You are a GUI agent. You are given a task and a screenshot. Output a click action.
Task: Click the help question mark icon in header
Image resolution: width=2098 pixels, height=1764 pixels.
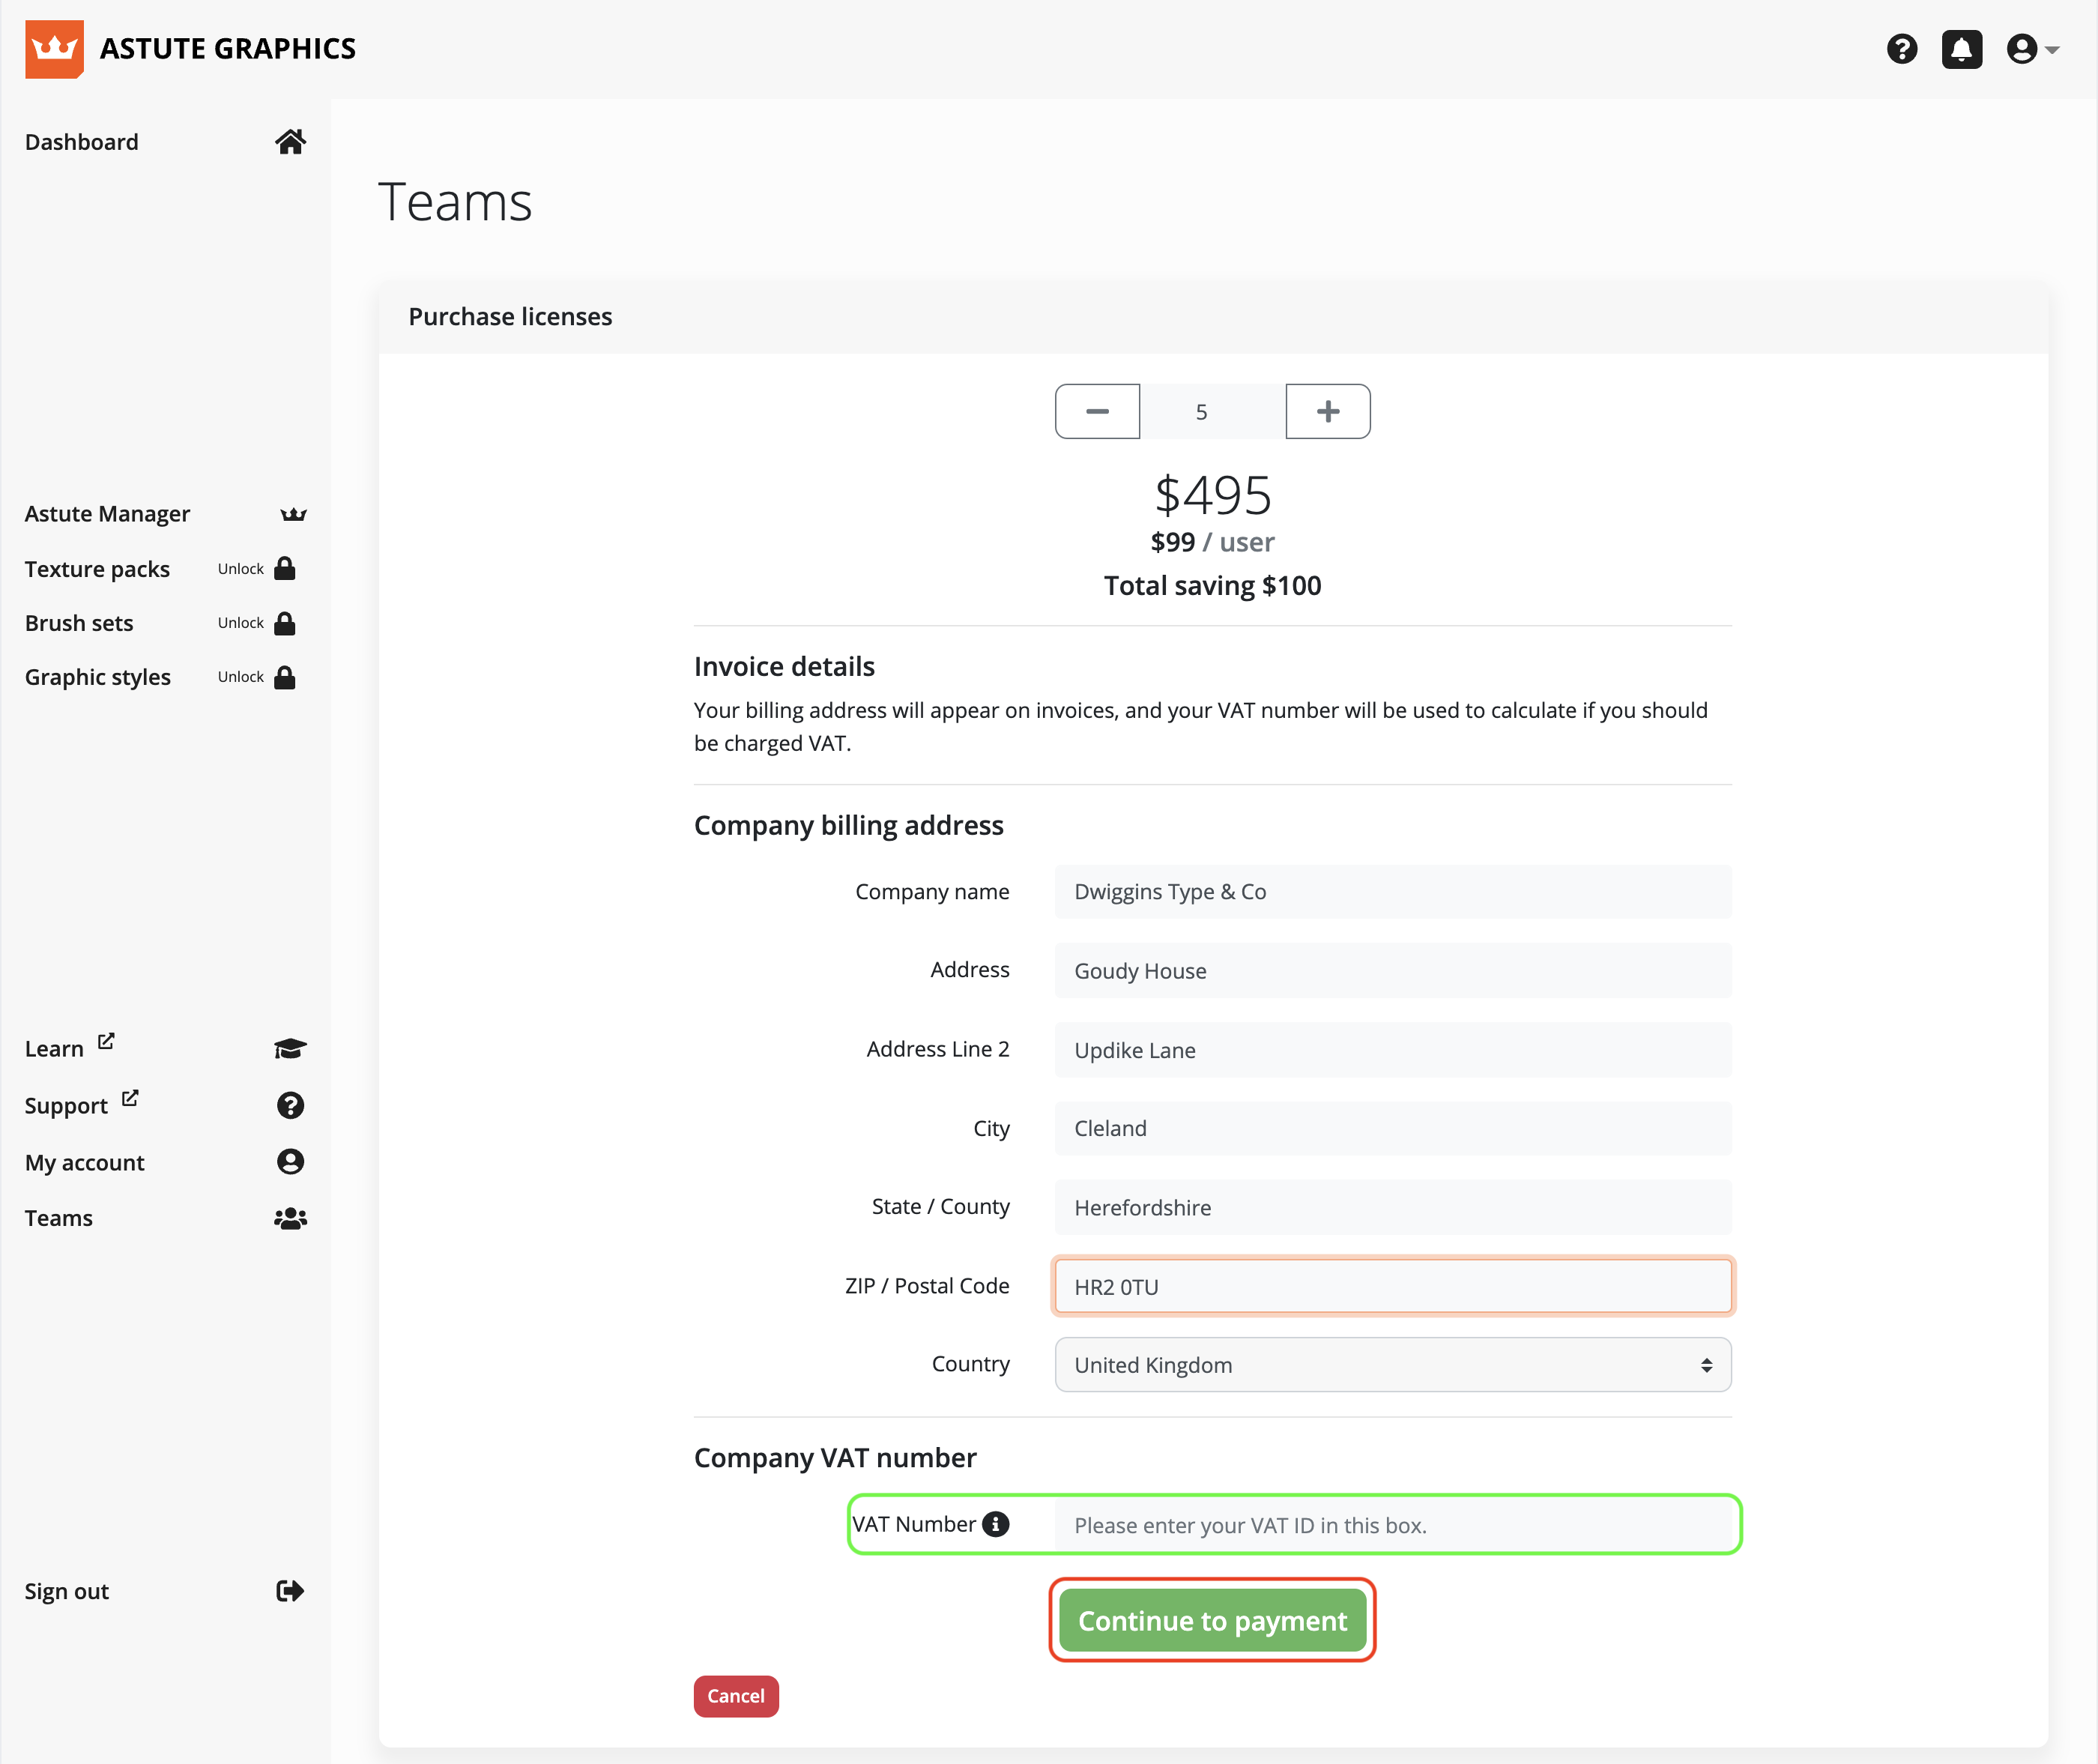[1901, 49]
